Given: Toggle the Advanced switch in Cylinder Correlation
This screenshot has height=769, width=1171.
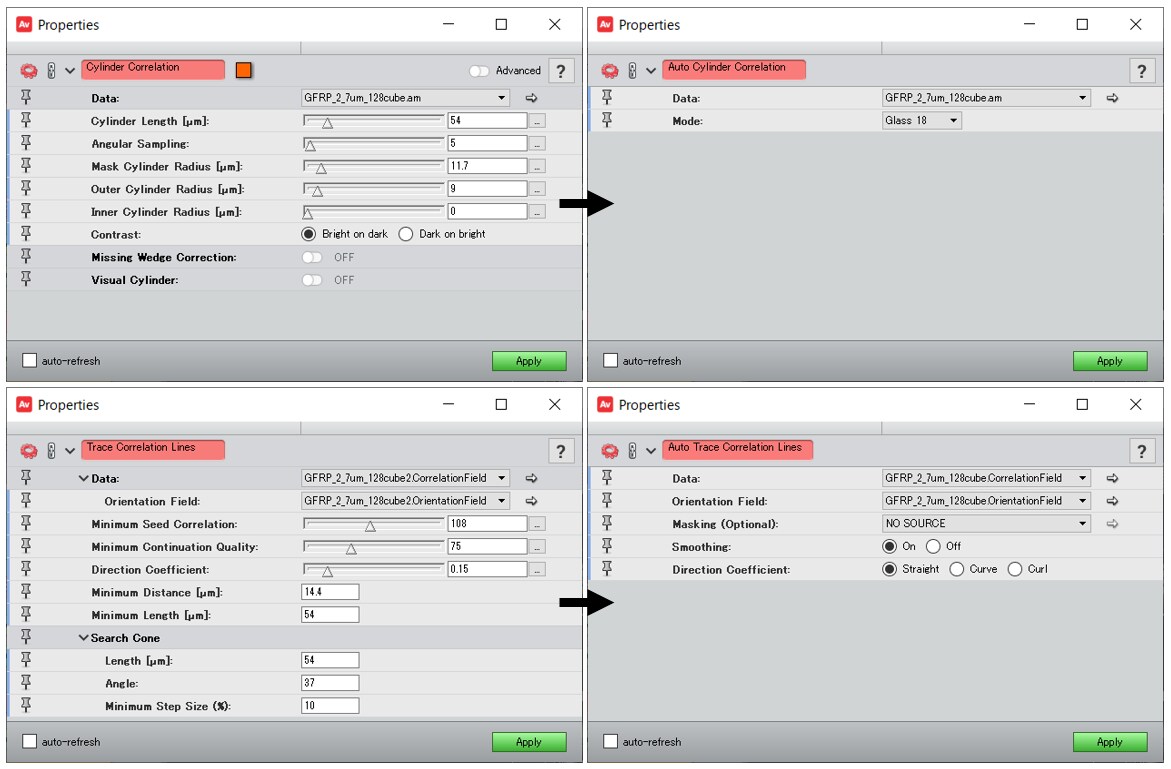Looking at the screenshot, I should click(479, 71).
